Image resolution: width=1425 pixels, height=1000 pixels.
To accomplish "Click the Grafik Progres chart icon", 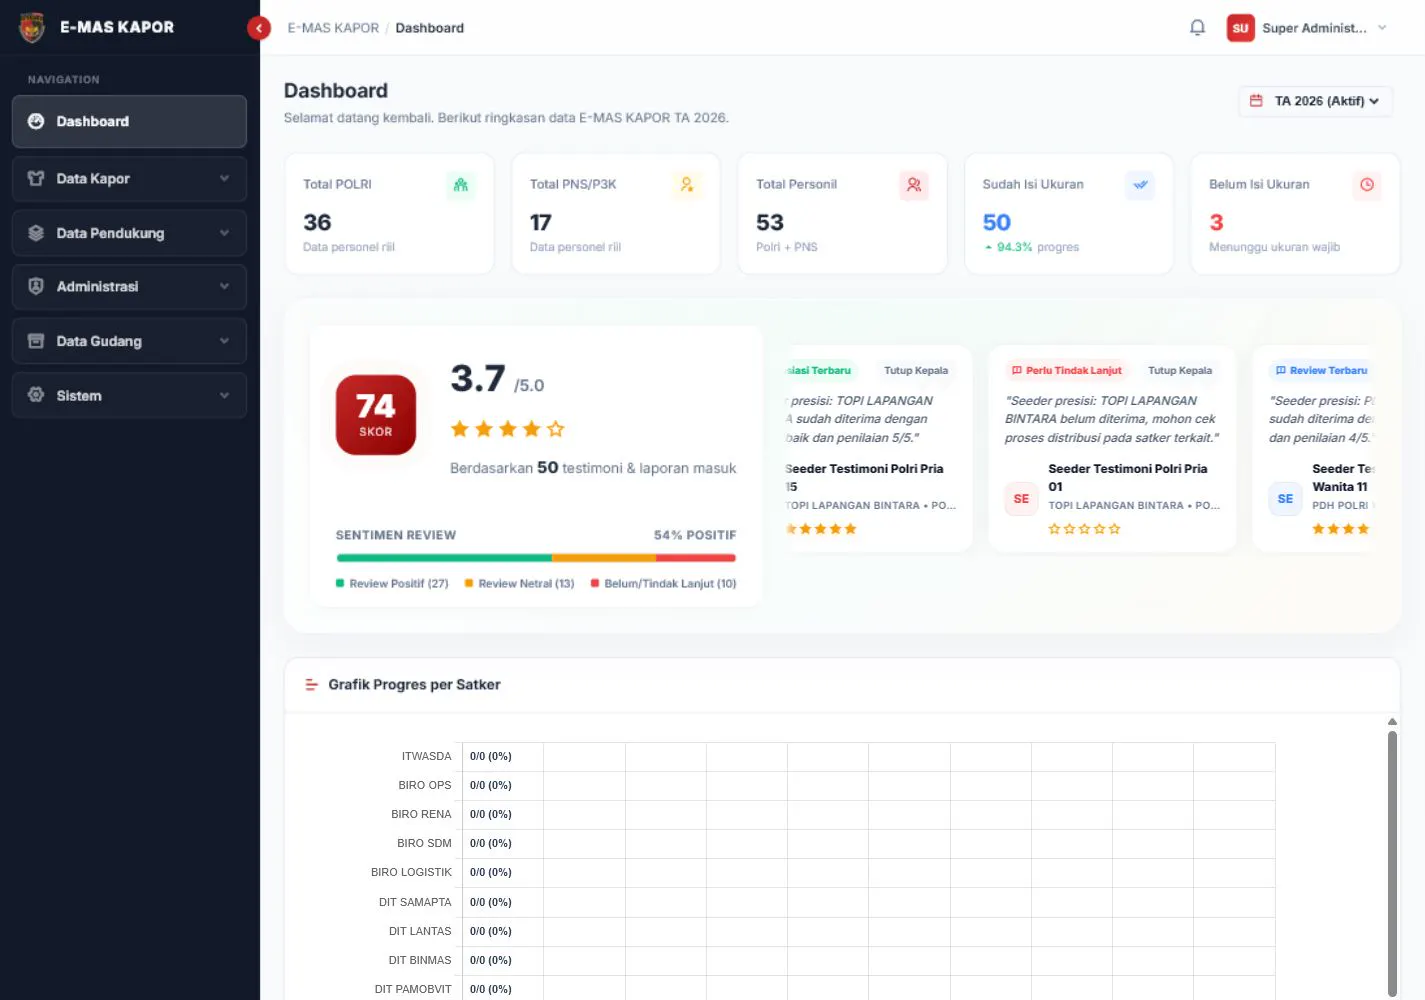I will click(x=311, y=685).
